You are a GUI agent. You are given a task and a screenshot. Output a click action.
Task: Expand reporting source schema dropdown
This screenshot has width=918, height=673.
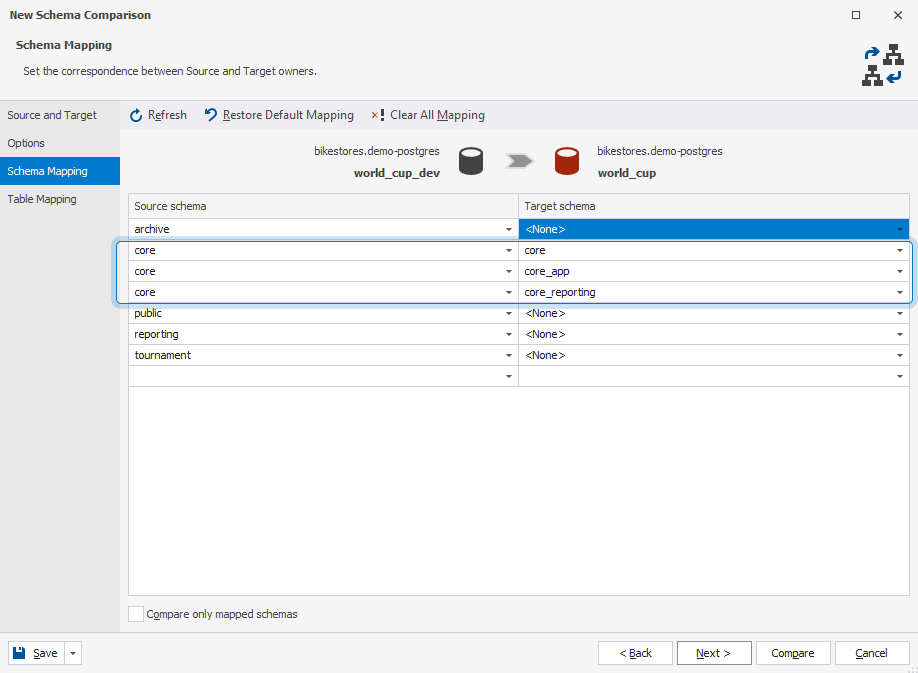(509, 335)
